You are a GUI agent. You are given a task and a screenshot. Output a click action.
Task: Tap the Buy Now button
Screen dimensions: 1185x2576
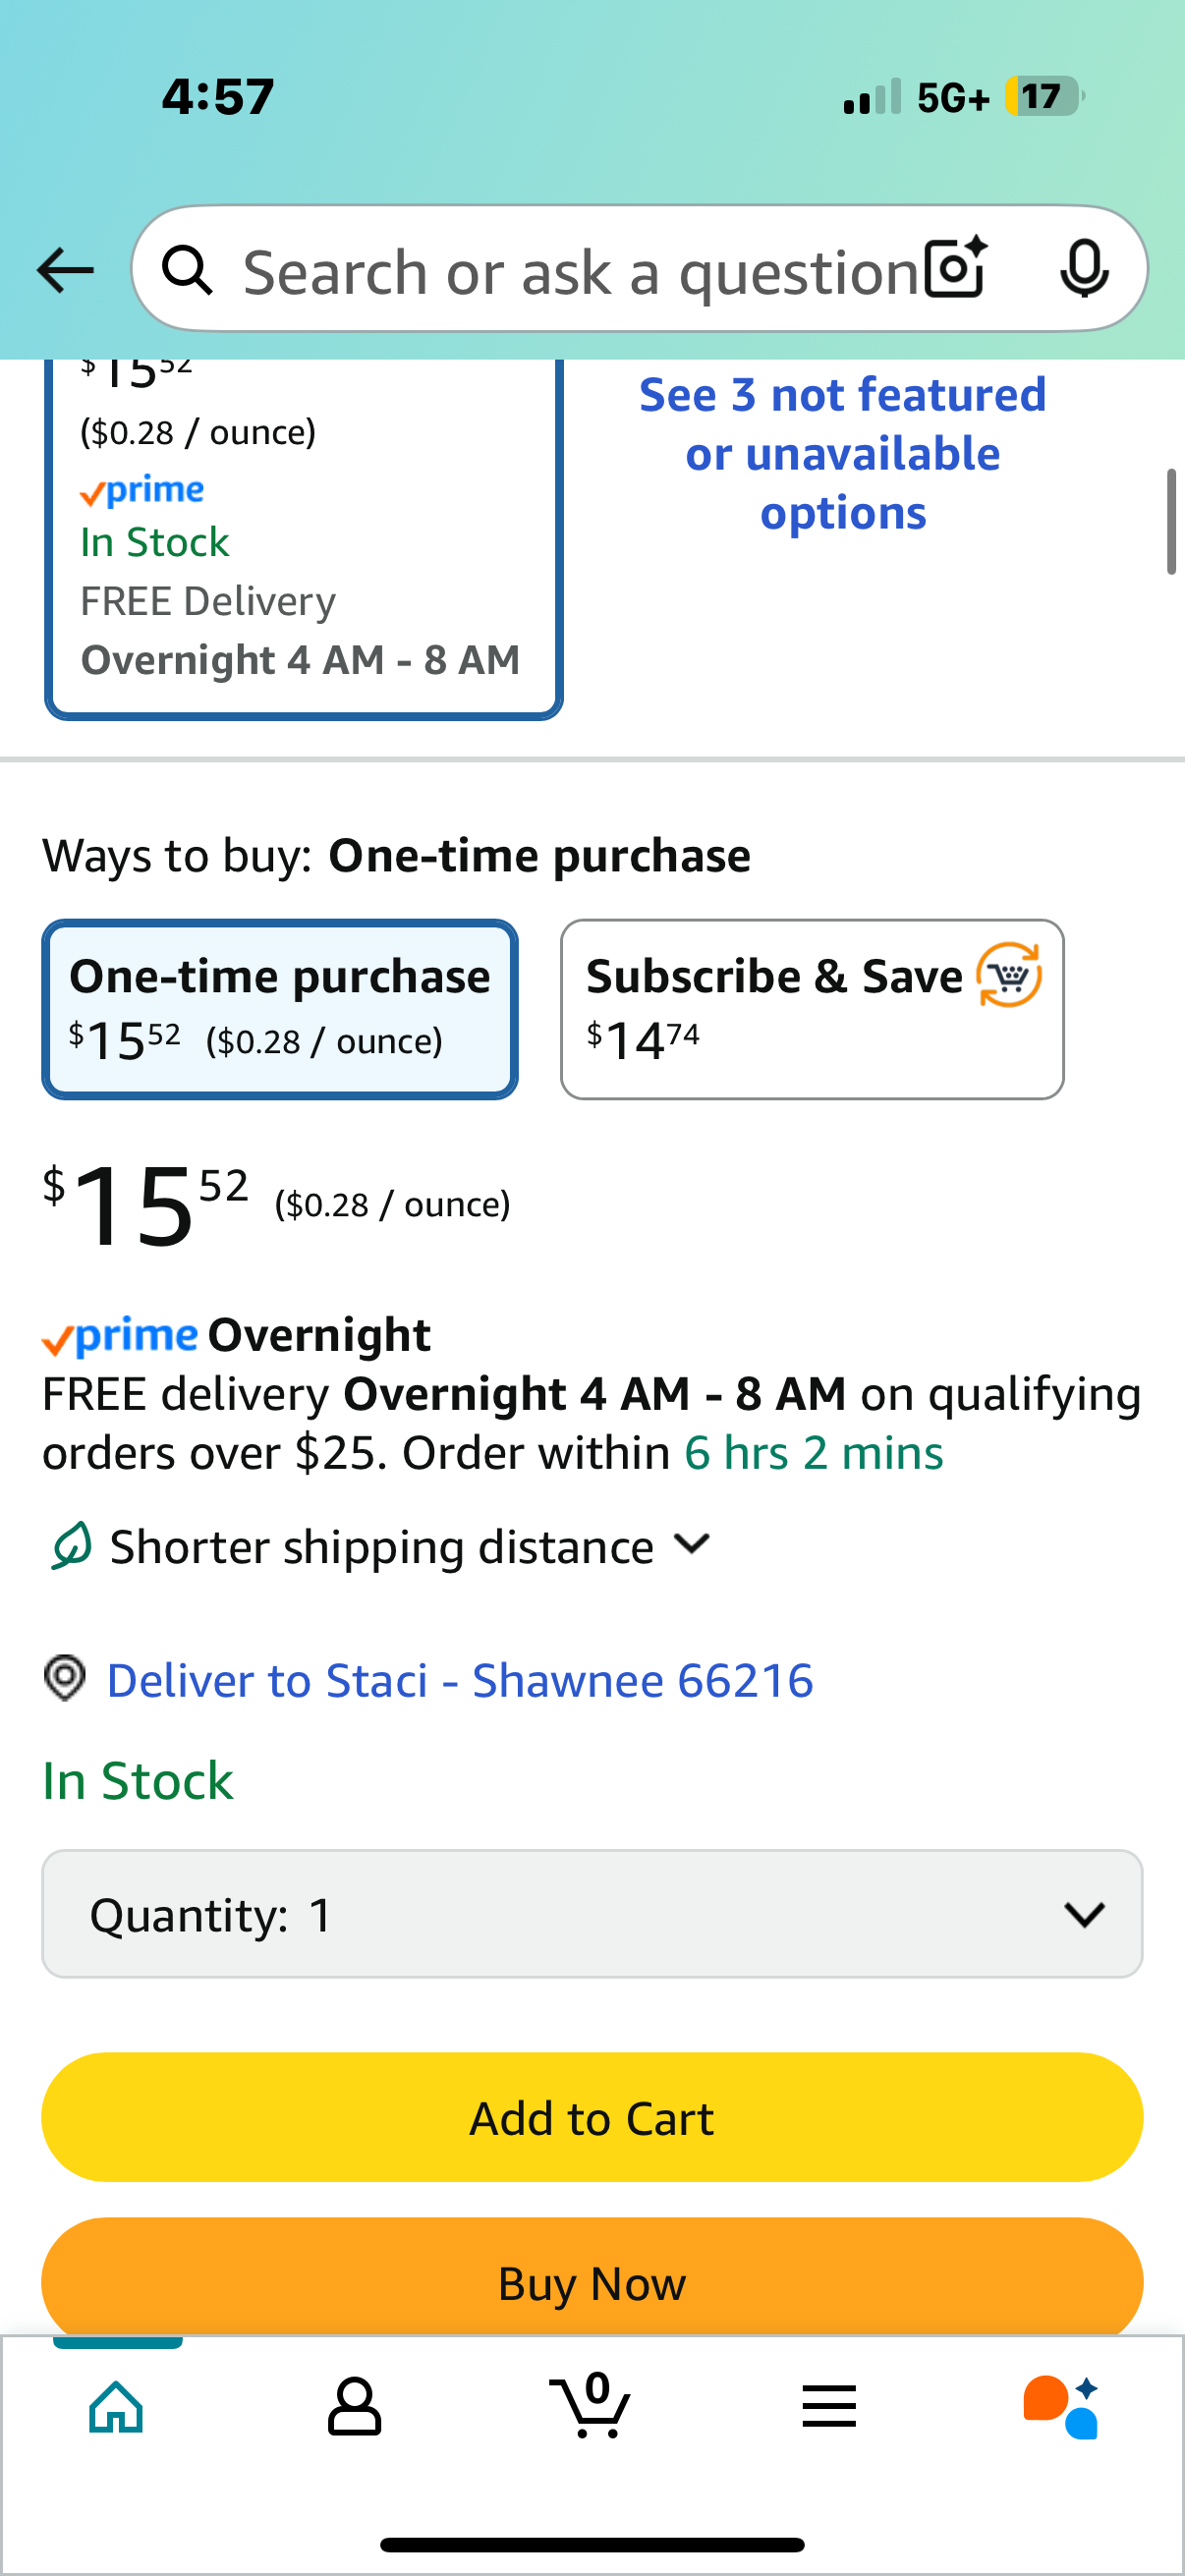click(592, 2278)
